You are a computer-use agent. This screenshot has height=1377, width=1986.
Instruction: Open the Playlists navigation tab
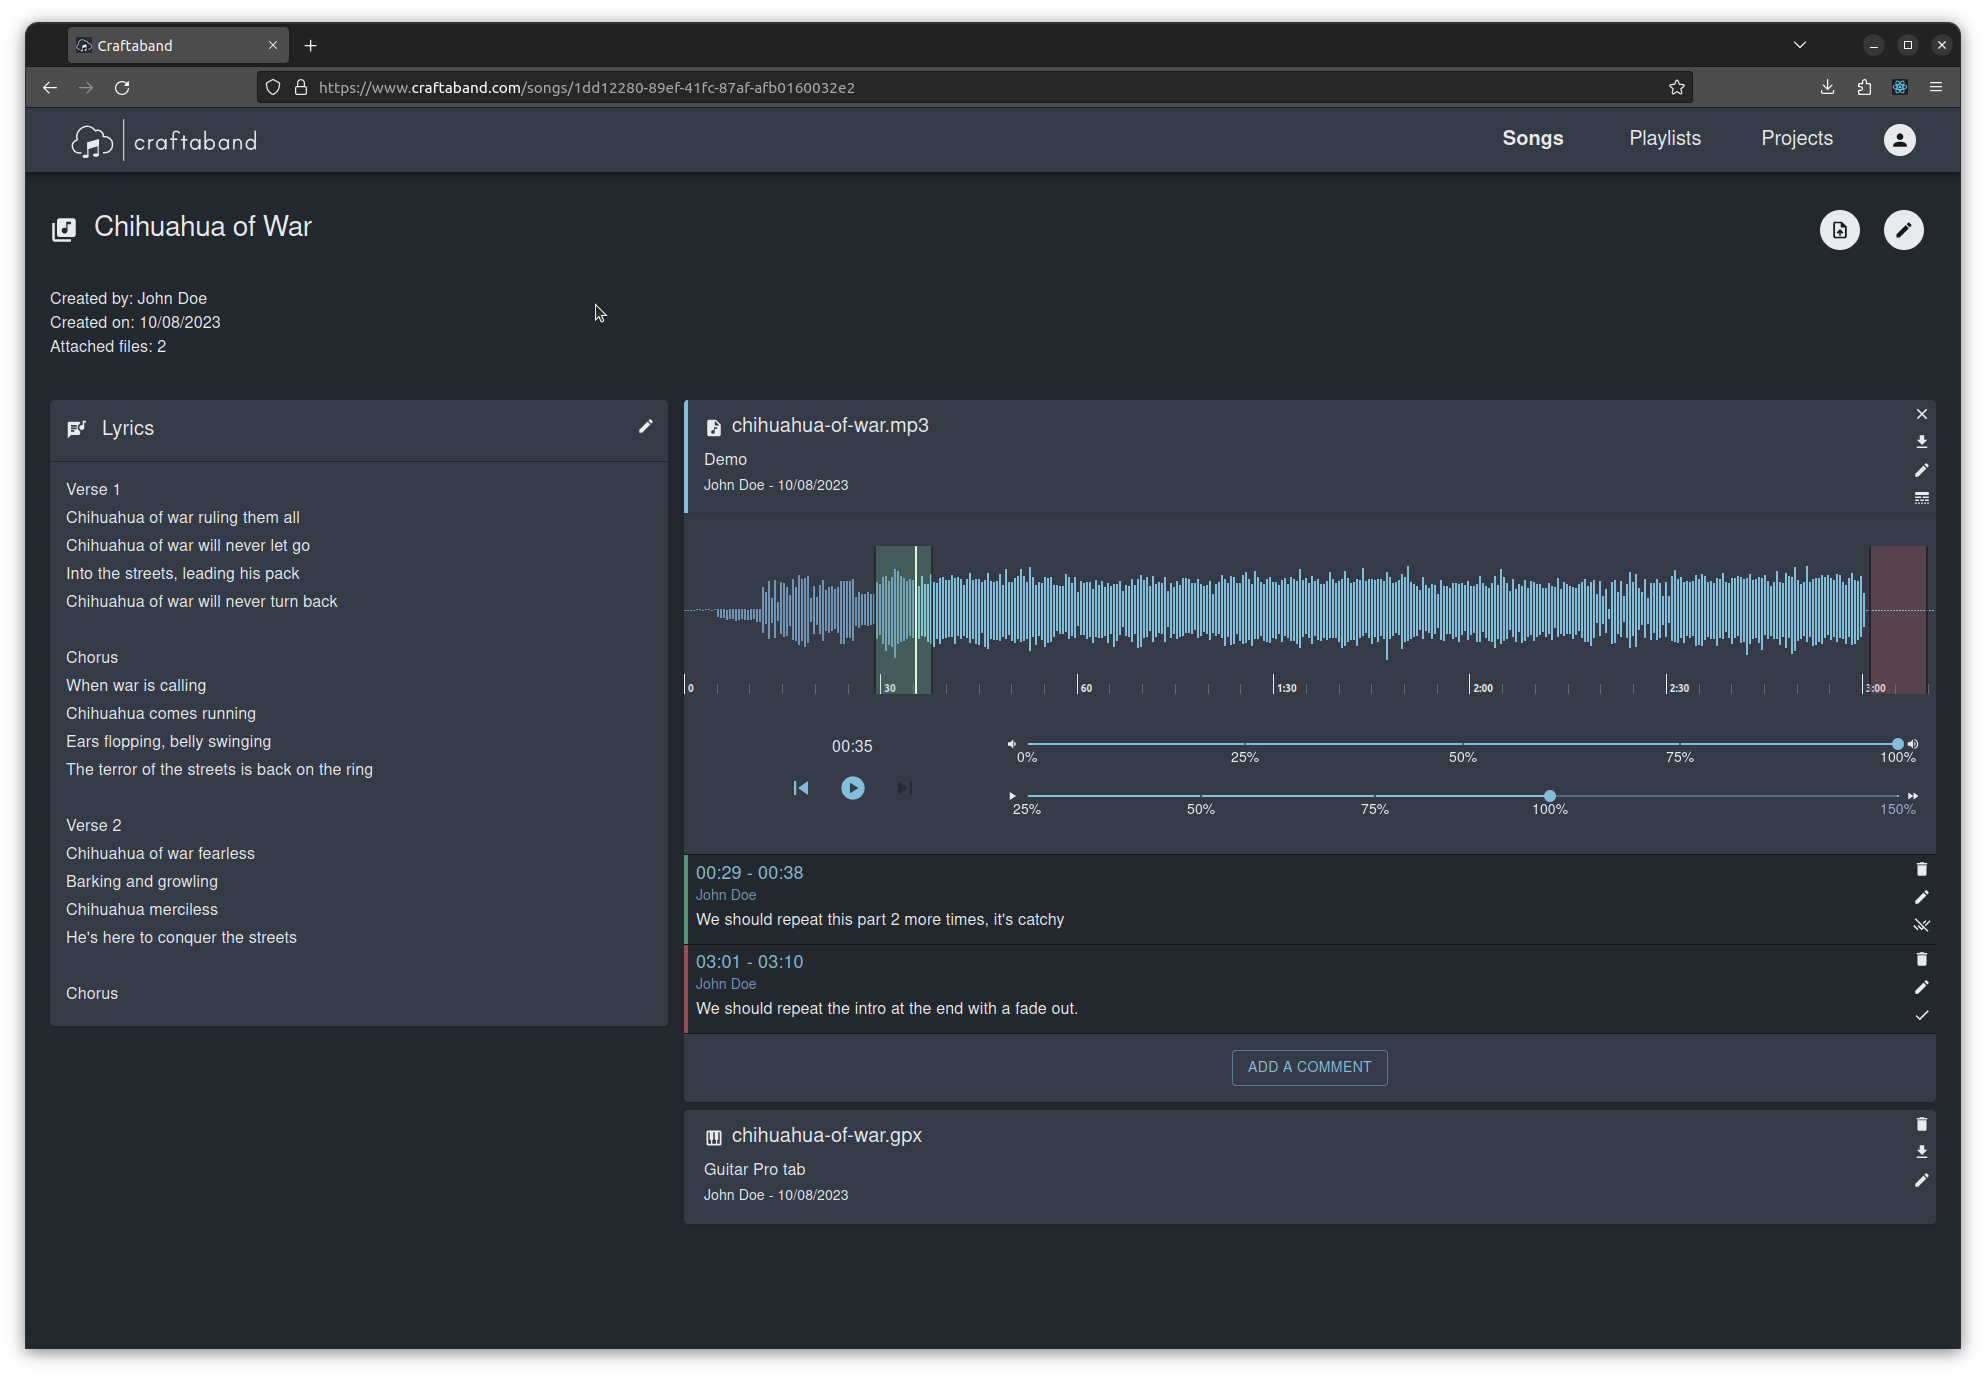tap(1665, 139)
